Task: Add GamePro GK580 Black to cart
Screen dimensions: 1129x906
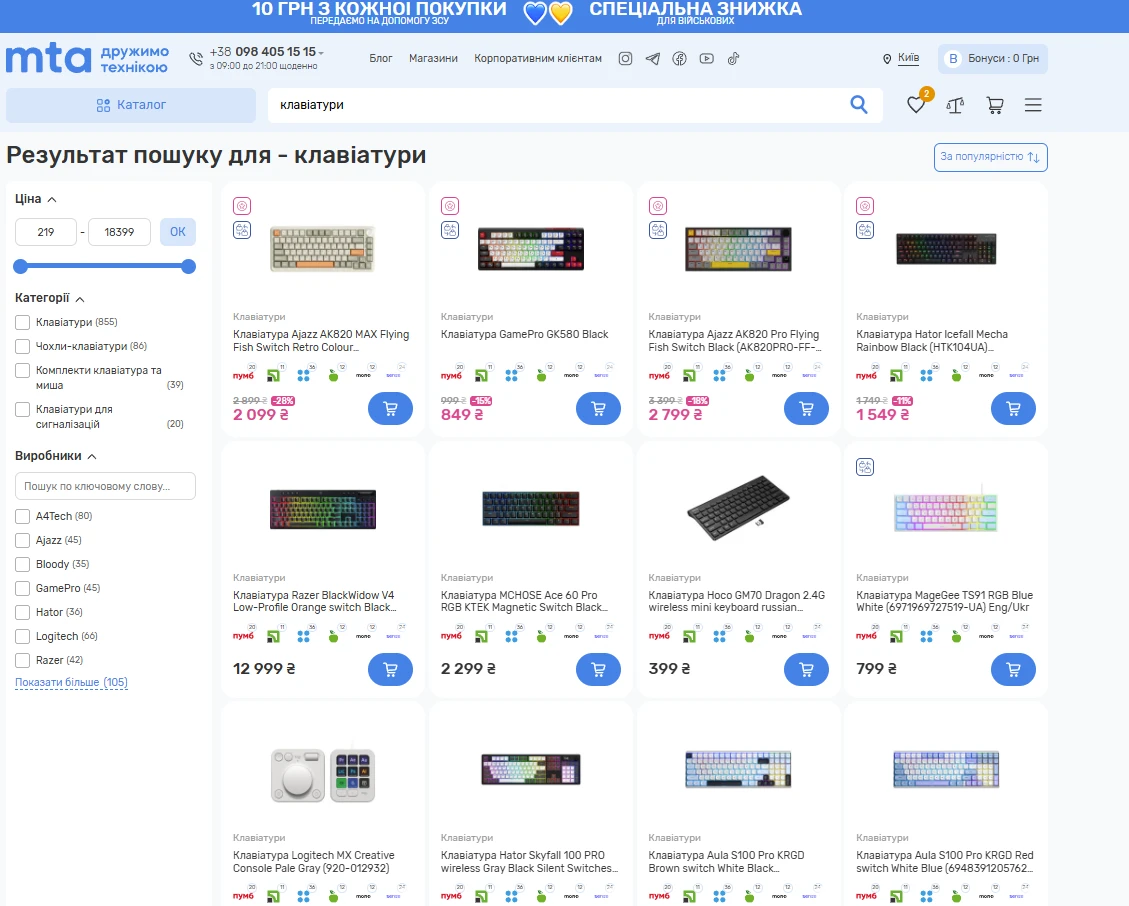Action: coord(598,408)
